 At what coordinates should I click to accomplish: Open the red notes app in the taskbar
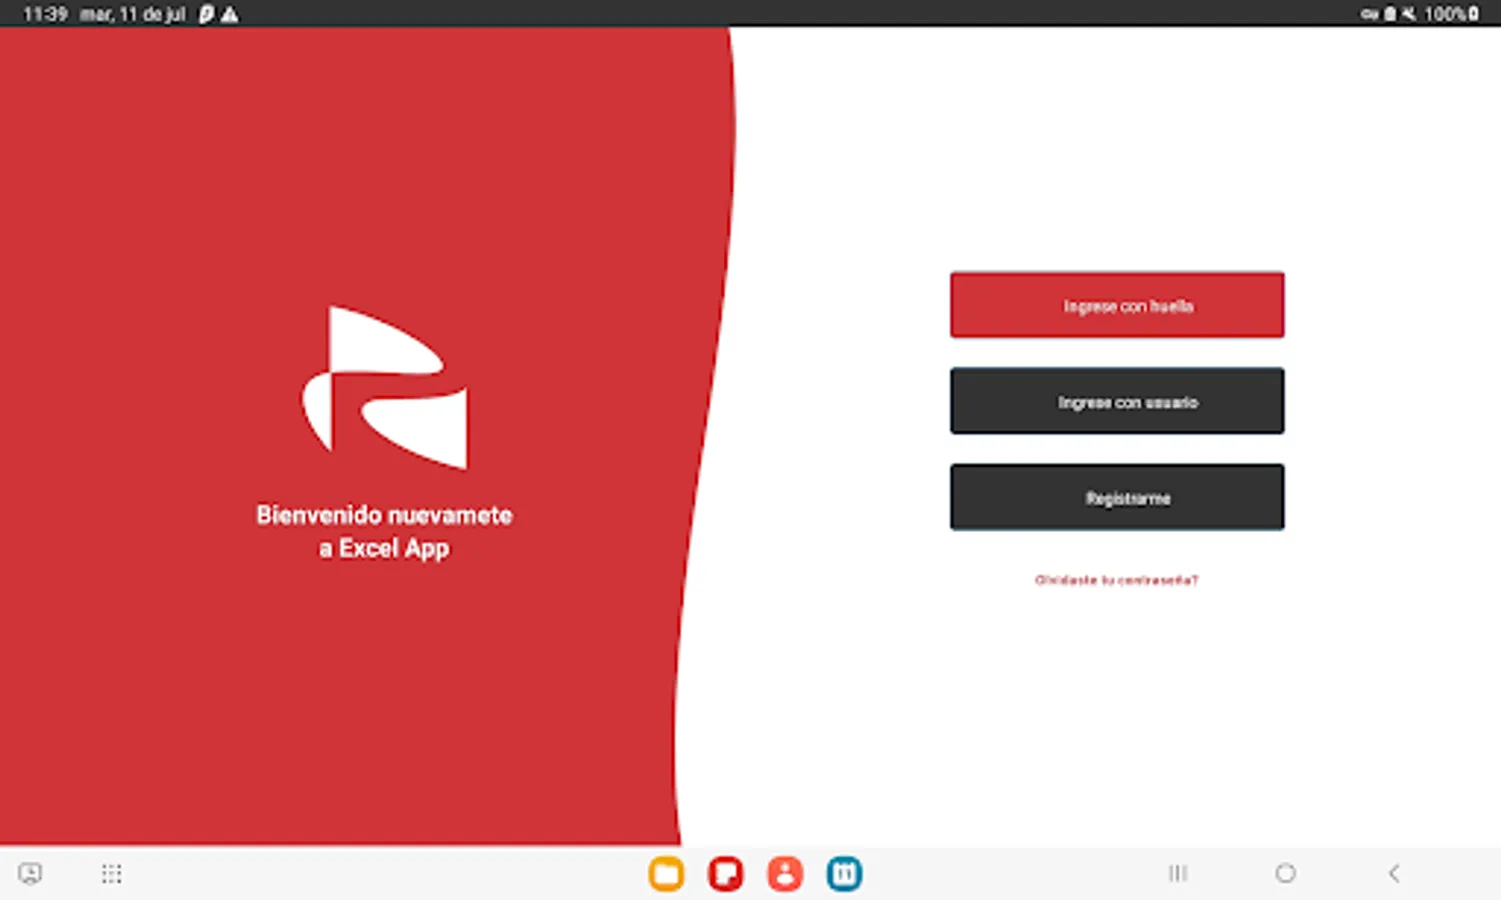click(726, 874)
